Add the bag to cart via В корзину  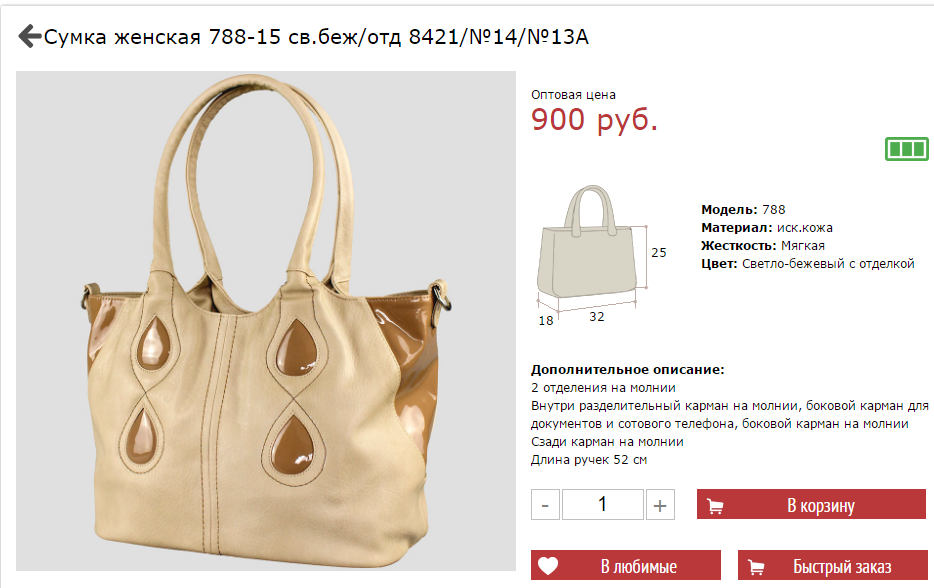[x=811, y=505]
